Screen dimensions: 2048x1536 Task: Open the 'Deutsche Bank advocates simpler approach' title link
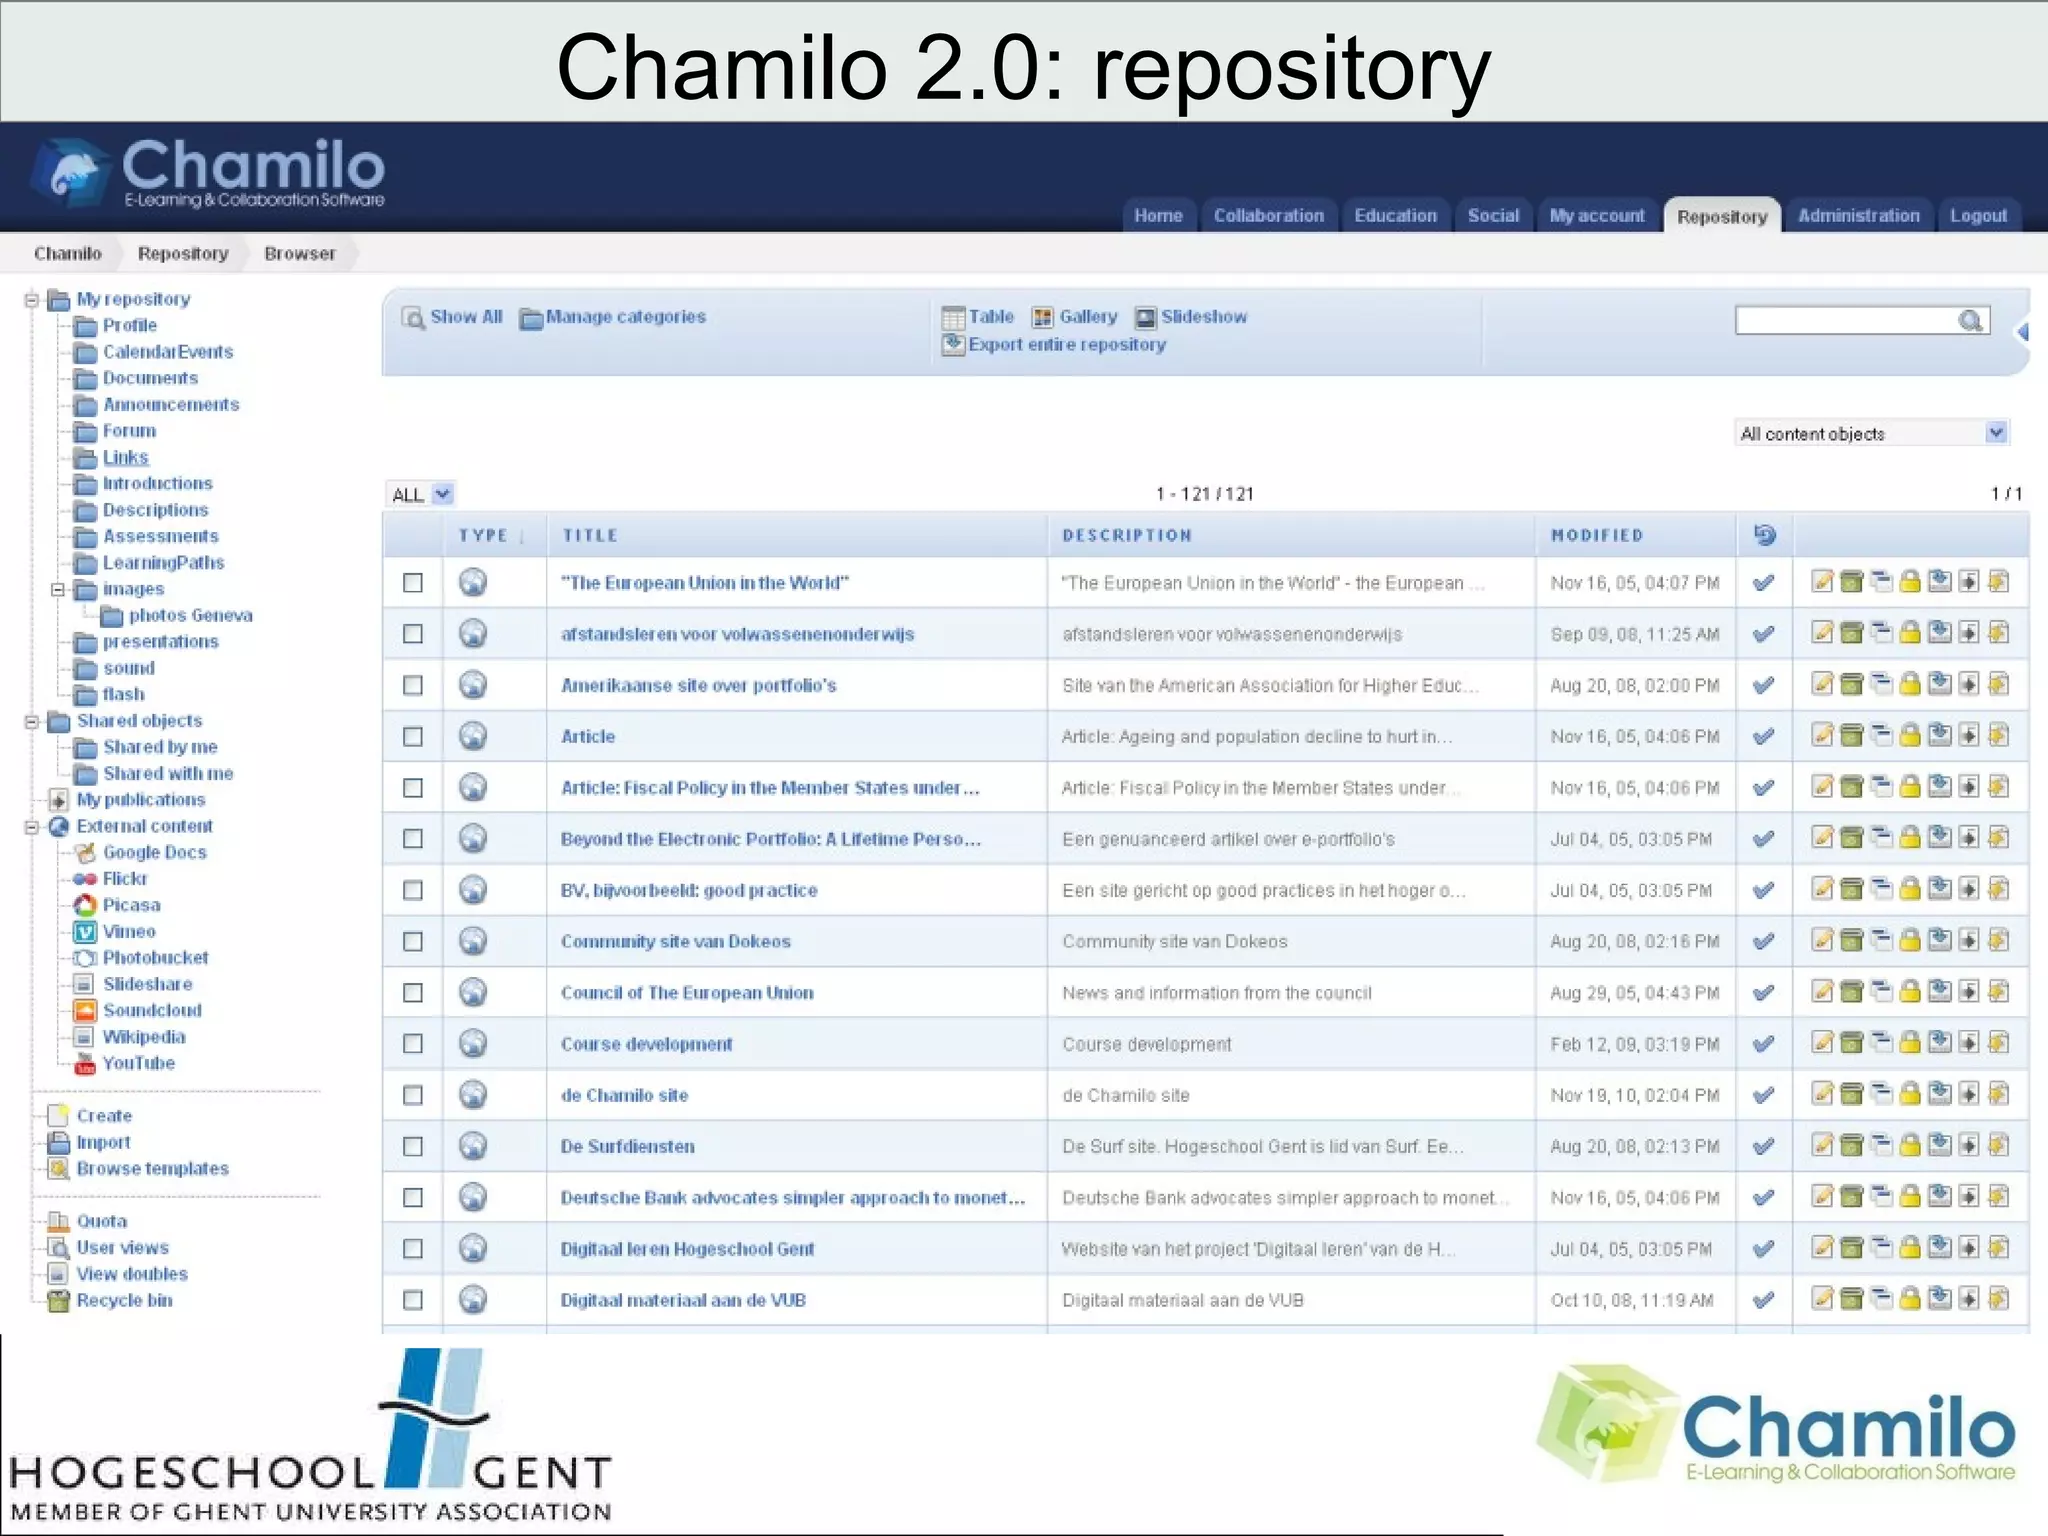792,1197
